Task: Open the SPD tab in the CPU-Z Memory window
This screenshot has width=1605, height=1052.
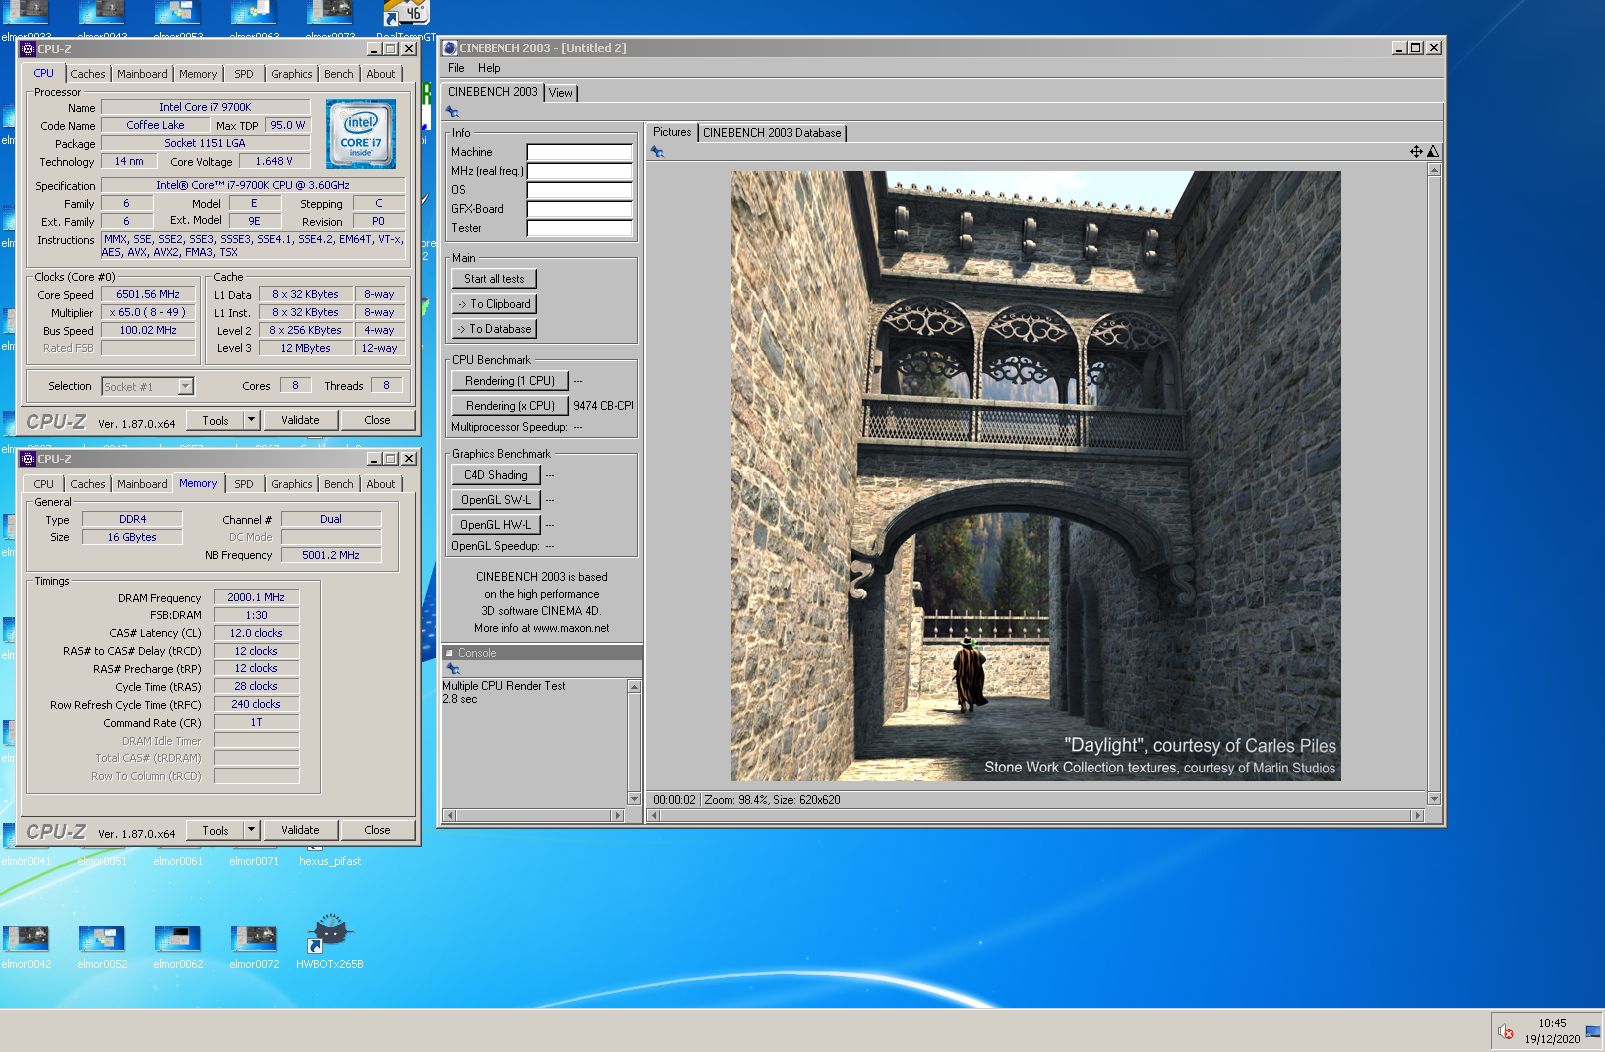Action: [x=244, y=484]
